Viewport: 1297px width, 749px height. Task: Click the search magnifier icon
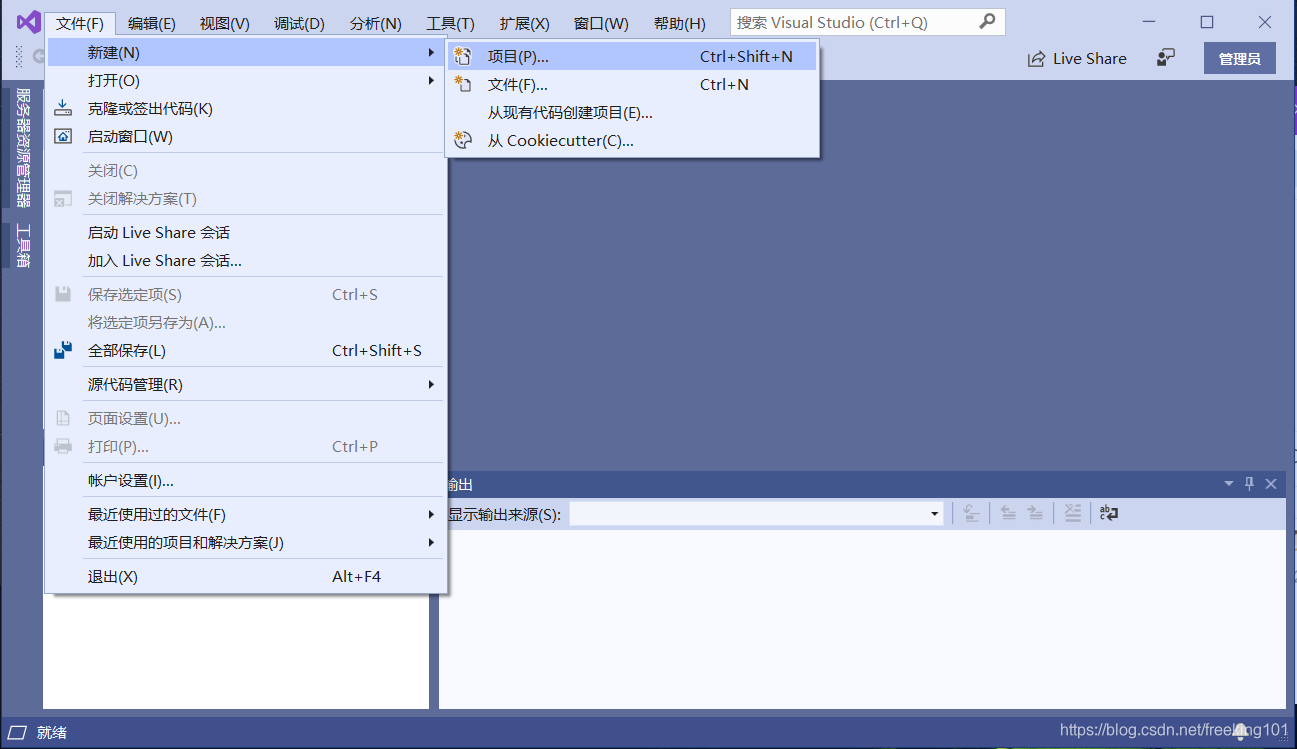tap(987, 21)
